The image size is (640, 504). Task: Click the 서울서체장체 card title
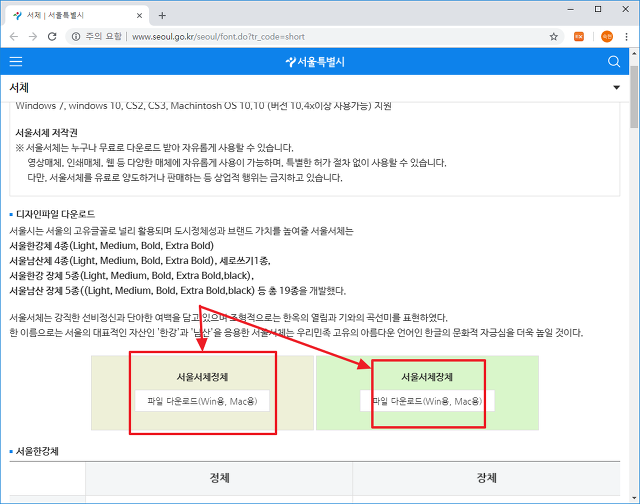tap(427, 377)
